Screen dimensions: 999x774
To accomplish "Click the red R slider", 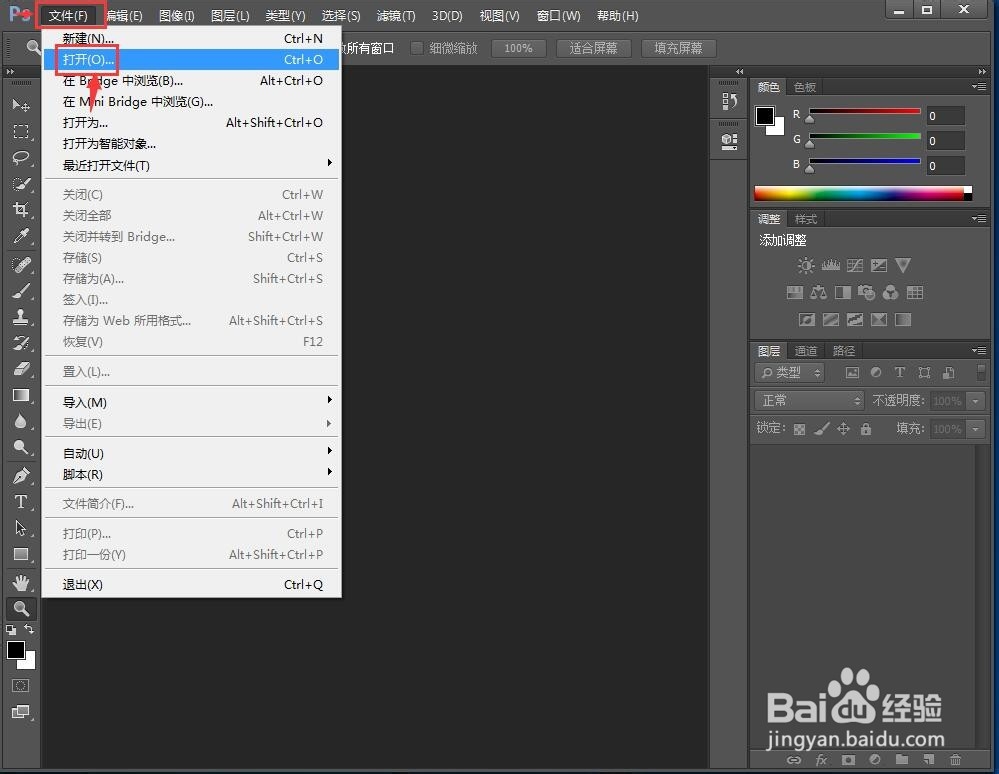I will [x=865, y=113].
